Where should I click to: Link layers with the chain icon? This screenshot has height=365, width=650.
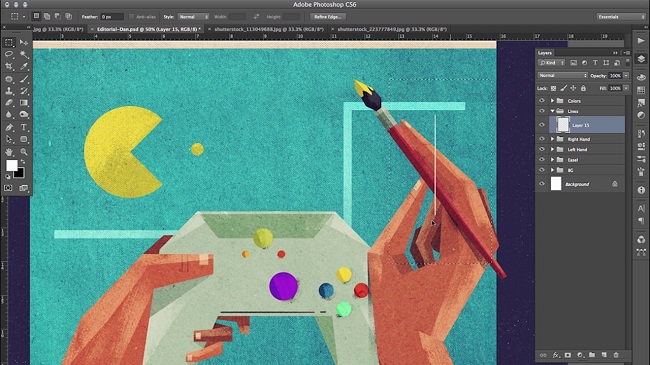point(543,355)
